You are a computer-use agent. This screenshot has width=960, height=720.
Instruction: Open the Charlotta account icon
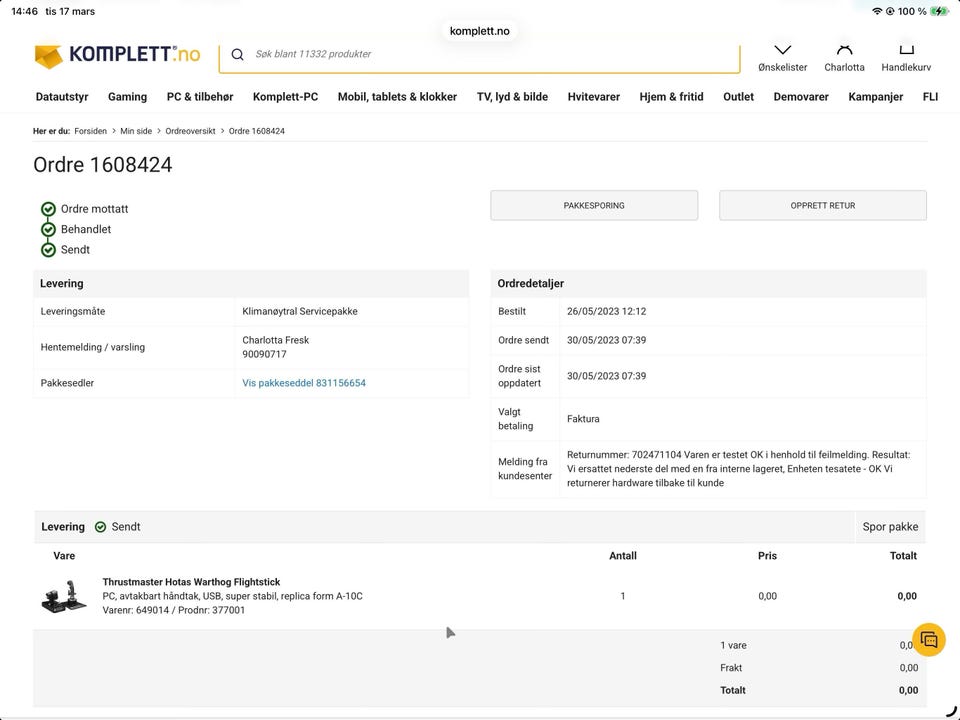tap(844, 50)
